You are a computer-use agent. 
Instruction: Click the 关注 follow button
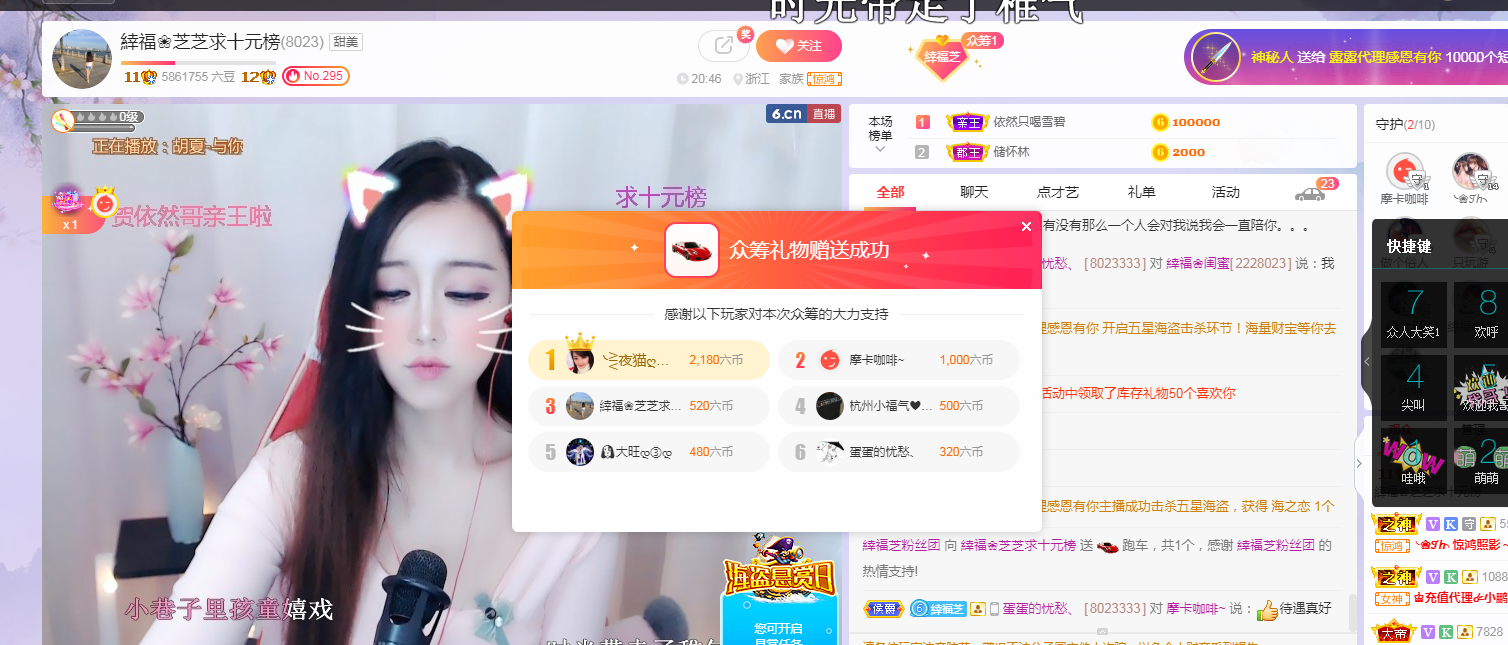799,46
